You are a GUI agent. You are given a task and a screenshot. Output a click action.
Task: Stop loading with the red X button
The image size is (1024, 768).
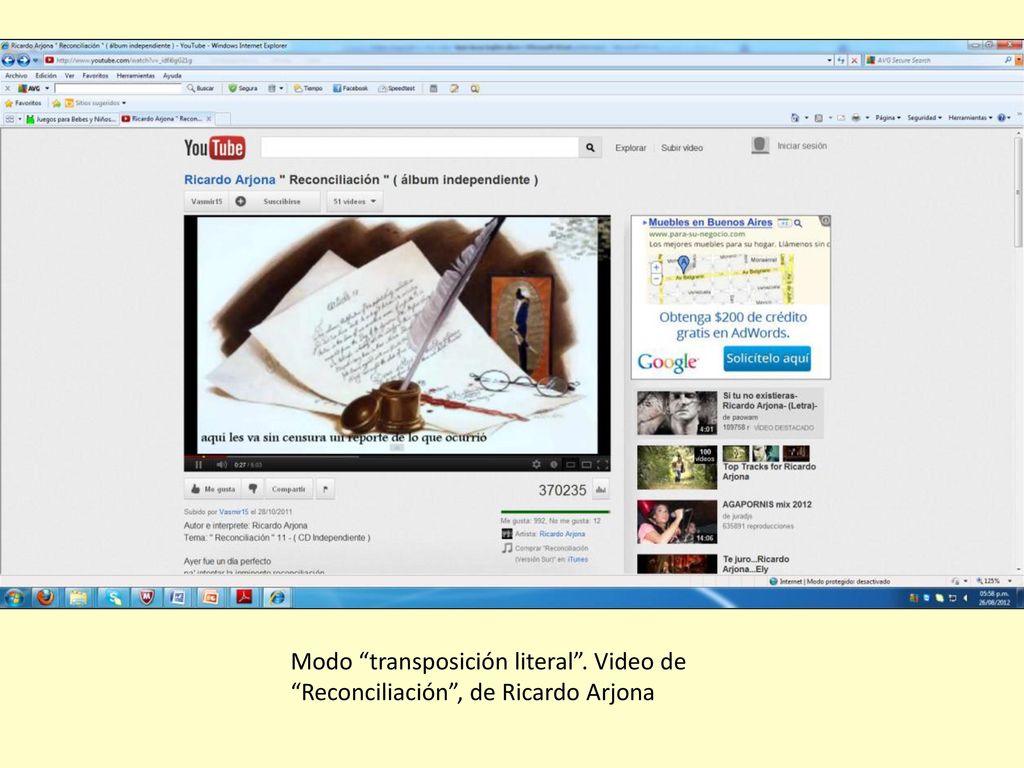854,60
